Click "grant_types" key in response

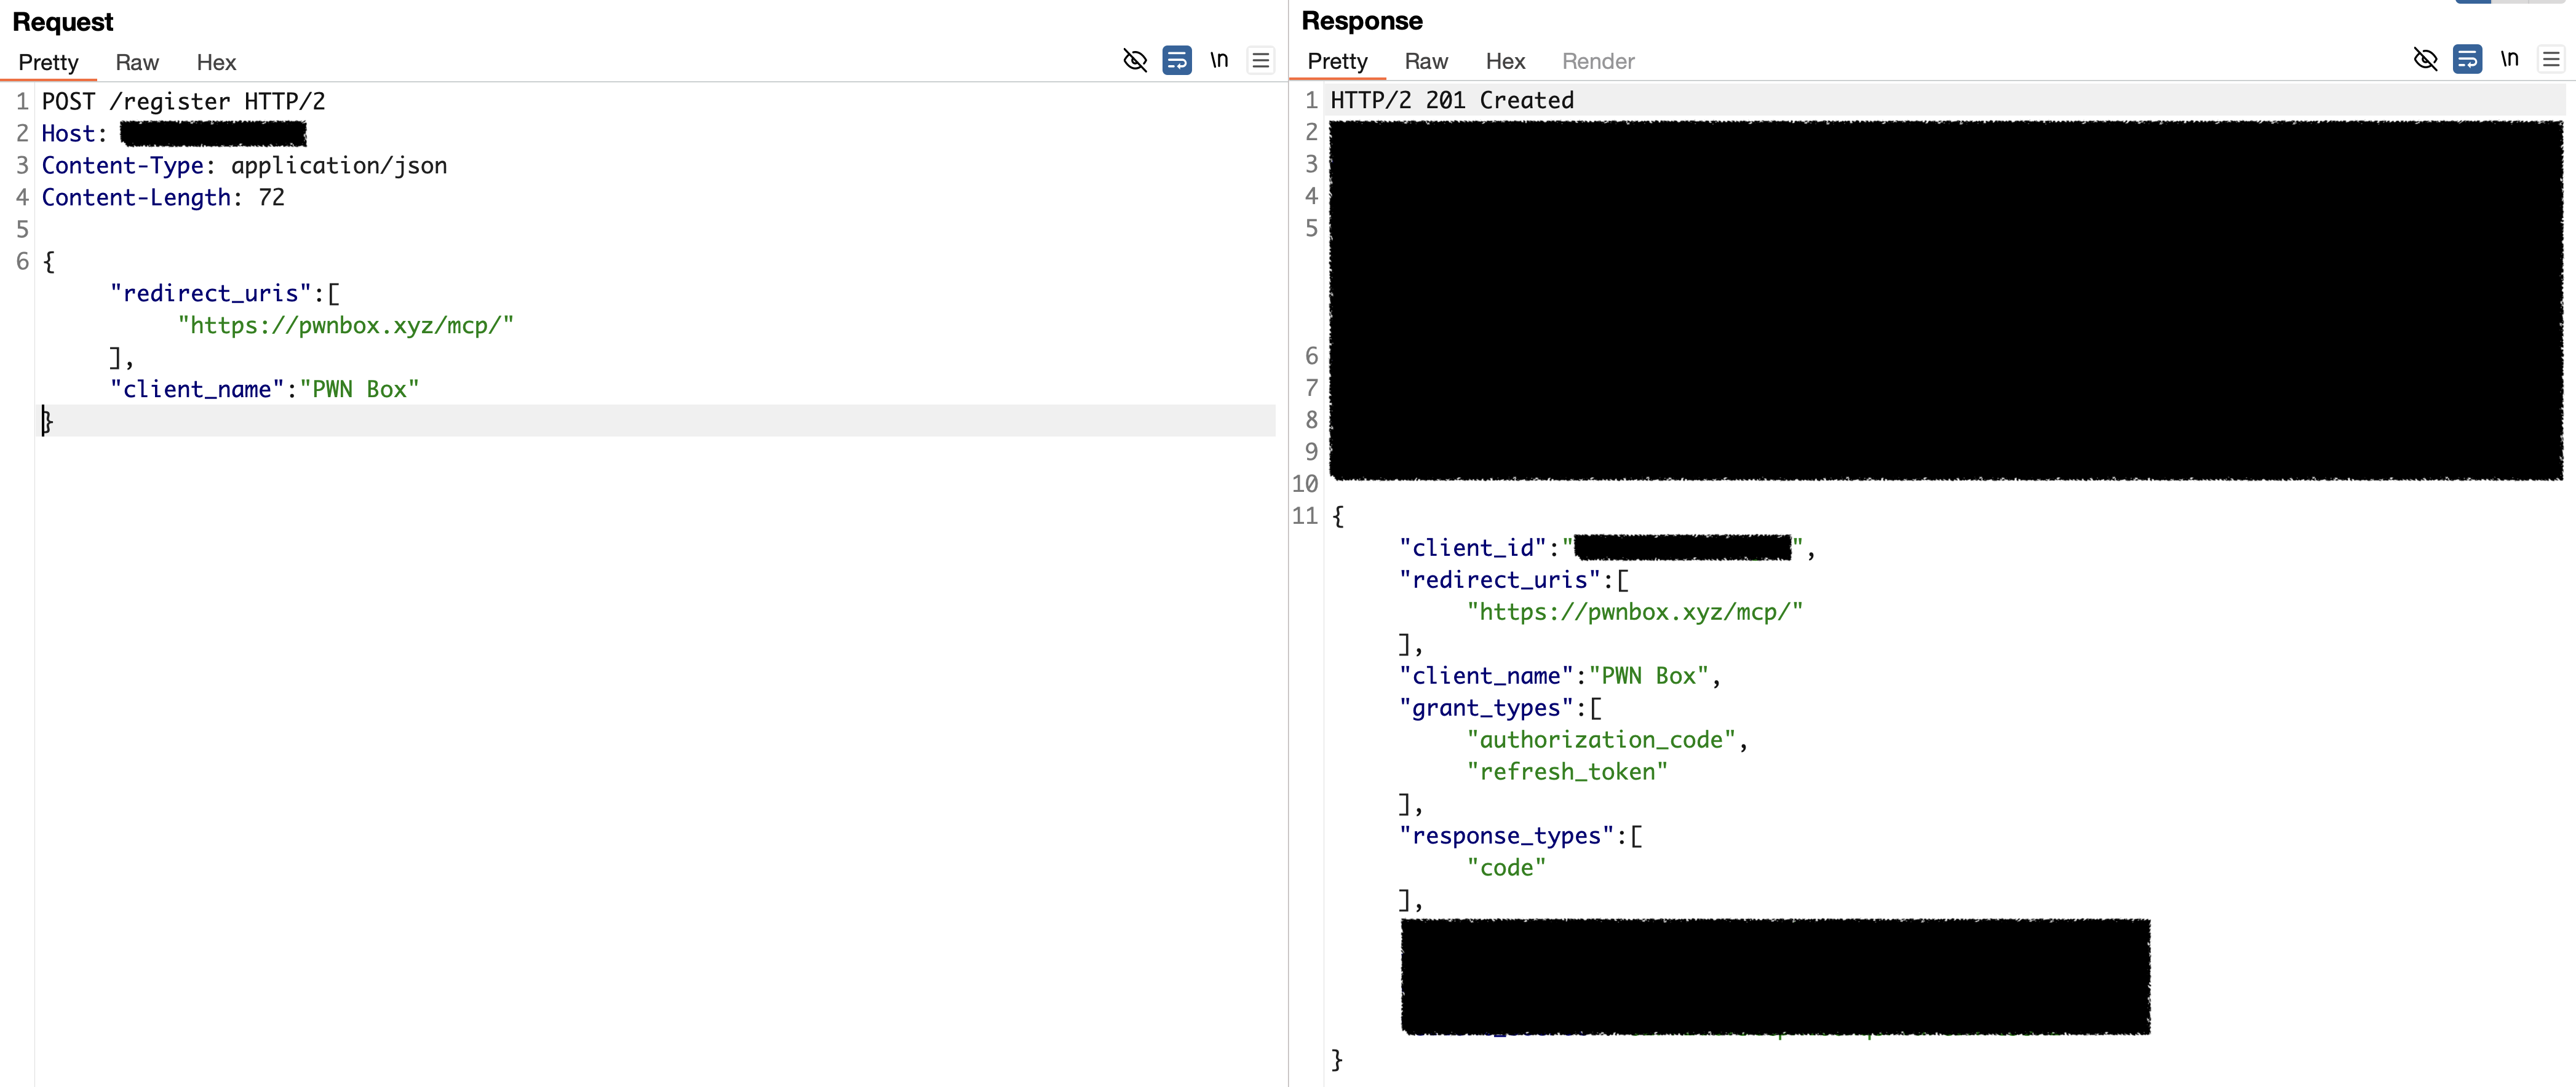[1486, 708]
